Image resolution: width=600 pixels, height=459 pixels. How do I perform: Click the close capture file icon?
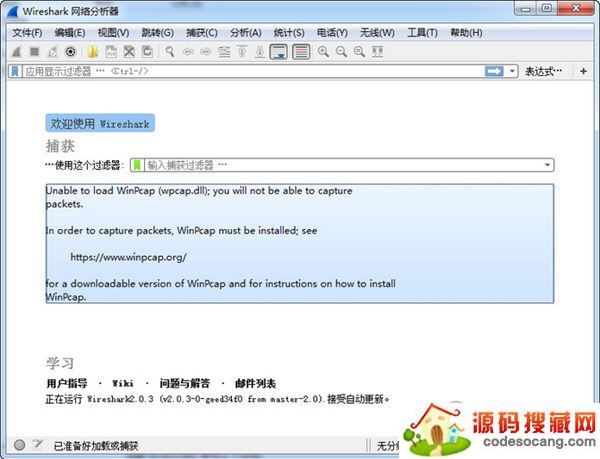(129, 52)
